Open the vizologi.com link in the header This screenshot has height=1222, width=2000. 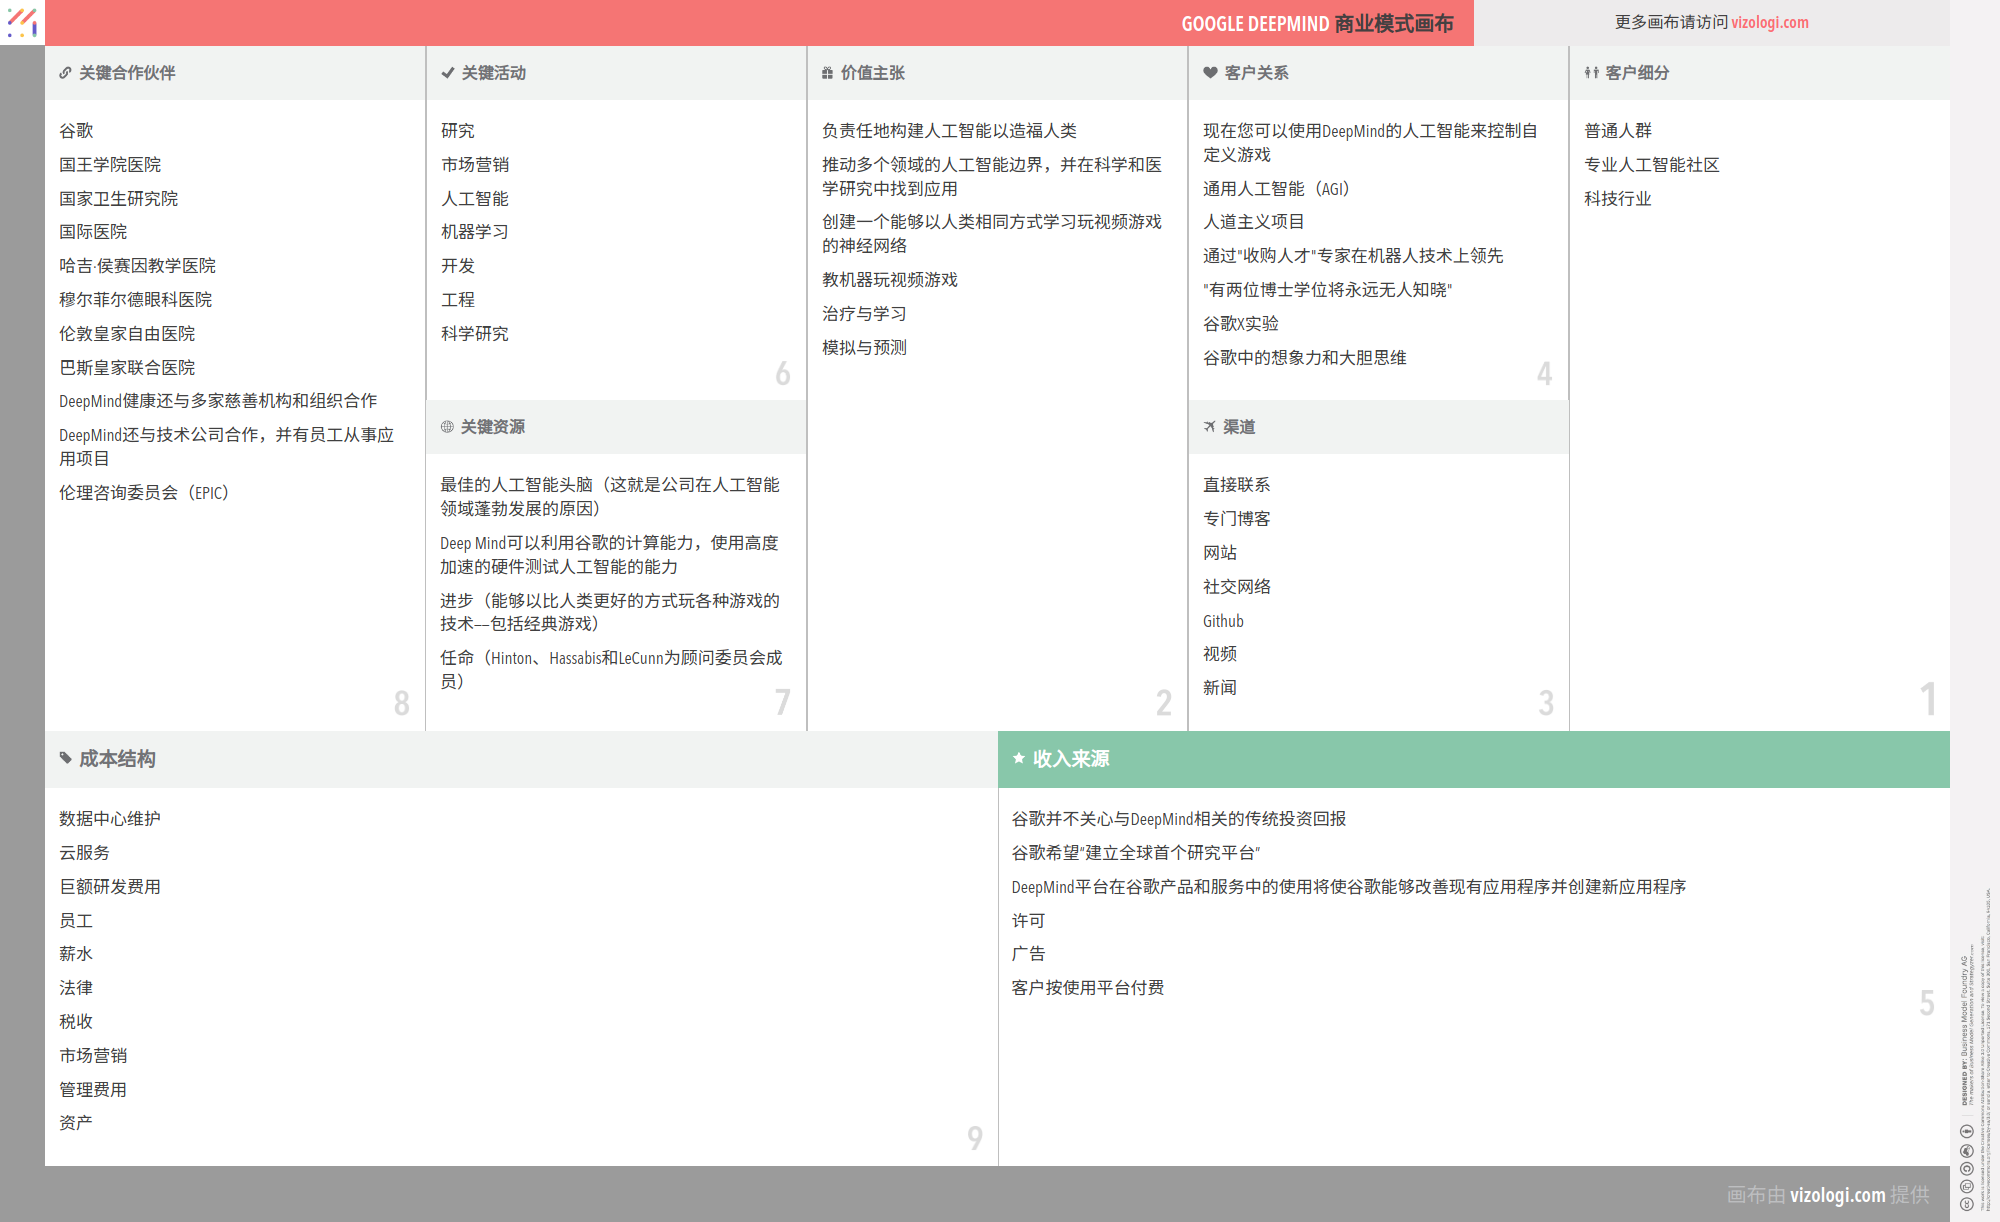click(1769, 22)
